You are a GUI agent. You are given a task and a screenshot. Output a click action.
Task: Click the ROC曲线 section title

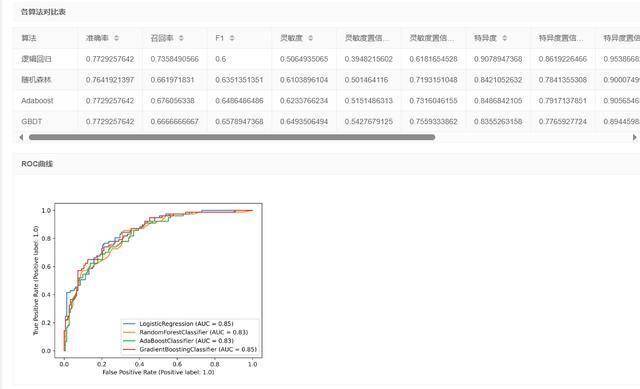[37, 164]
